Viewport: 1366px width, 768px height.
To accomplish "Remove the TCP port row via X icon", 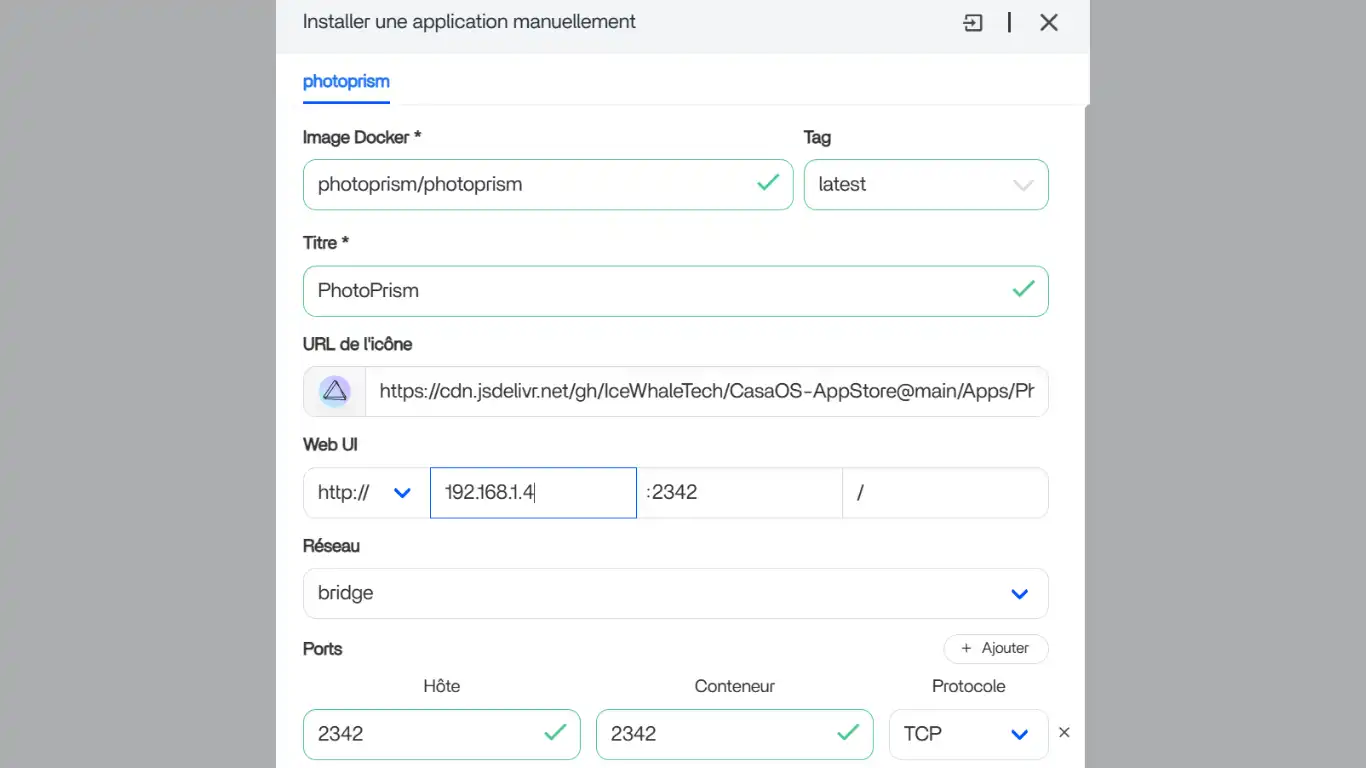I will coord(1064,732).
